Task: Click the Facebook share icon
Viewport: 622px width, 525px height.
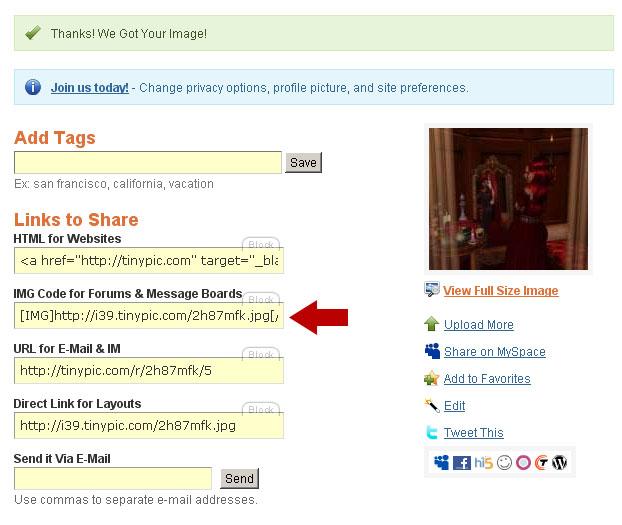Action: (462, 463)
